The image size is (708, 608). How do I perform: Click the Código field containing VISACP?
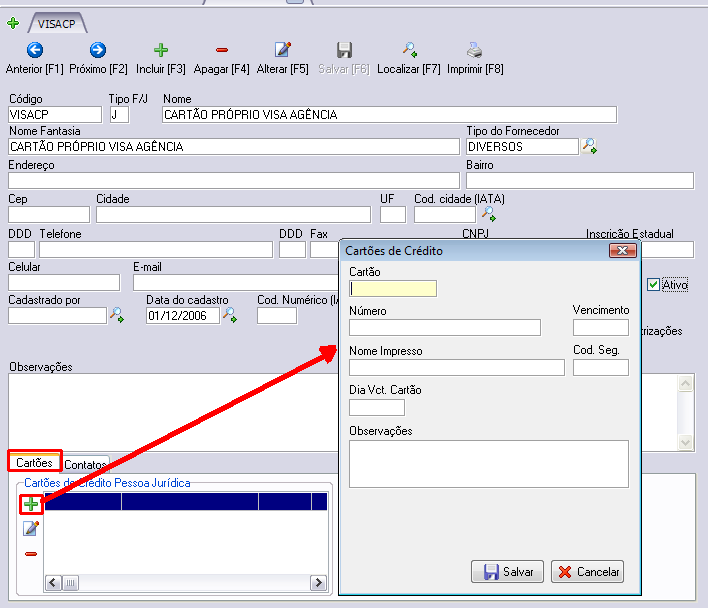55,115
